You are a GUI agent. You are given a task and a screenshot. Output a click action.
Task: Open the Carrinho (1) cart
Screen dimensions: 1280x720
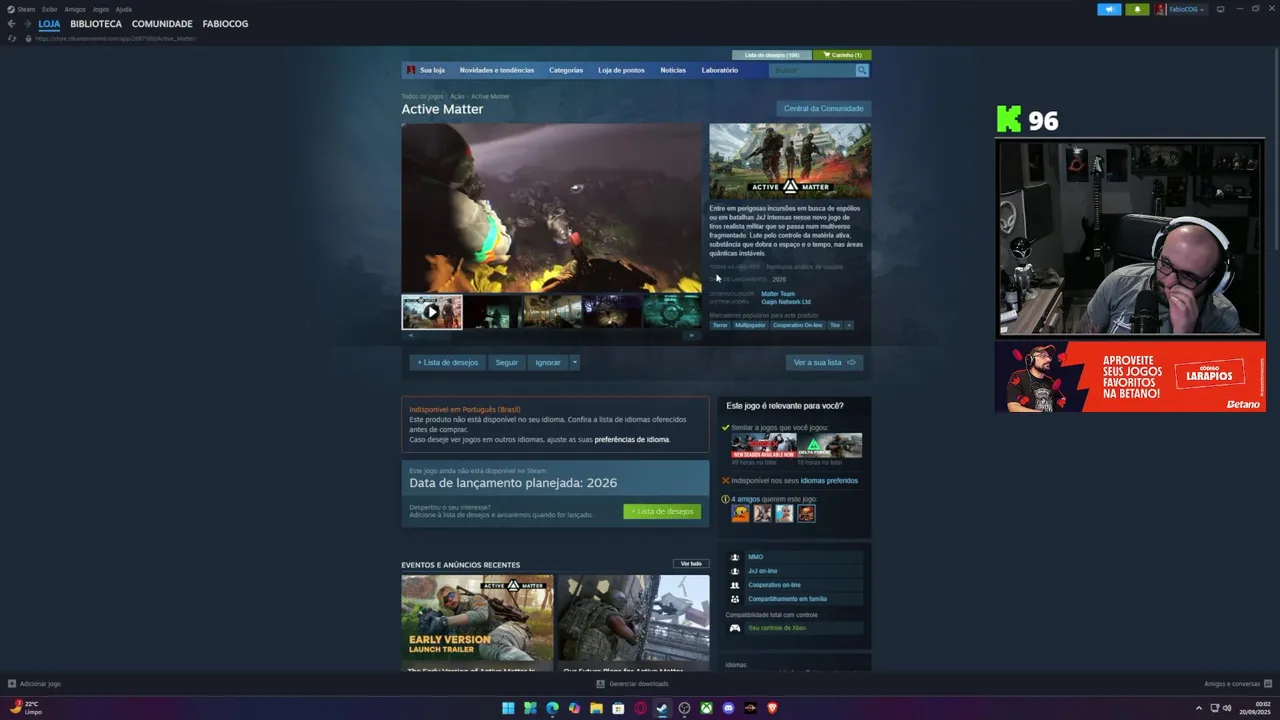[842, 55]
